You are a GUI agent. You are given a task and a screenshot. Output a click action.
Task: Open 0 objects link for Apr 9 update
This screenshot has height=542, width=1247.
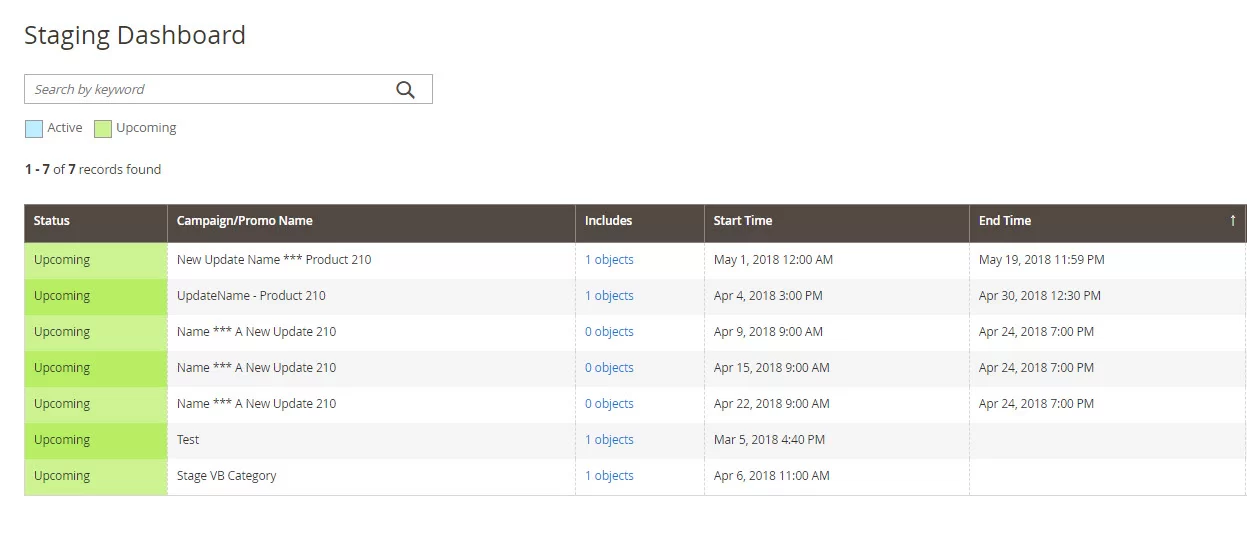pos(609,332)
